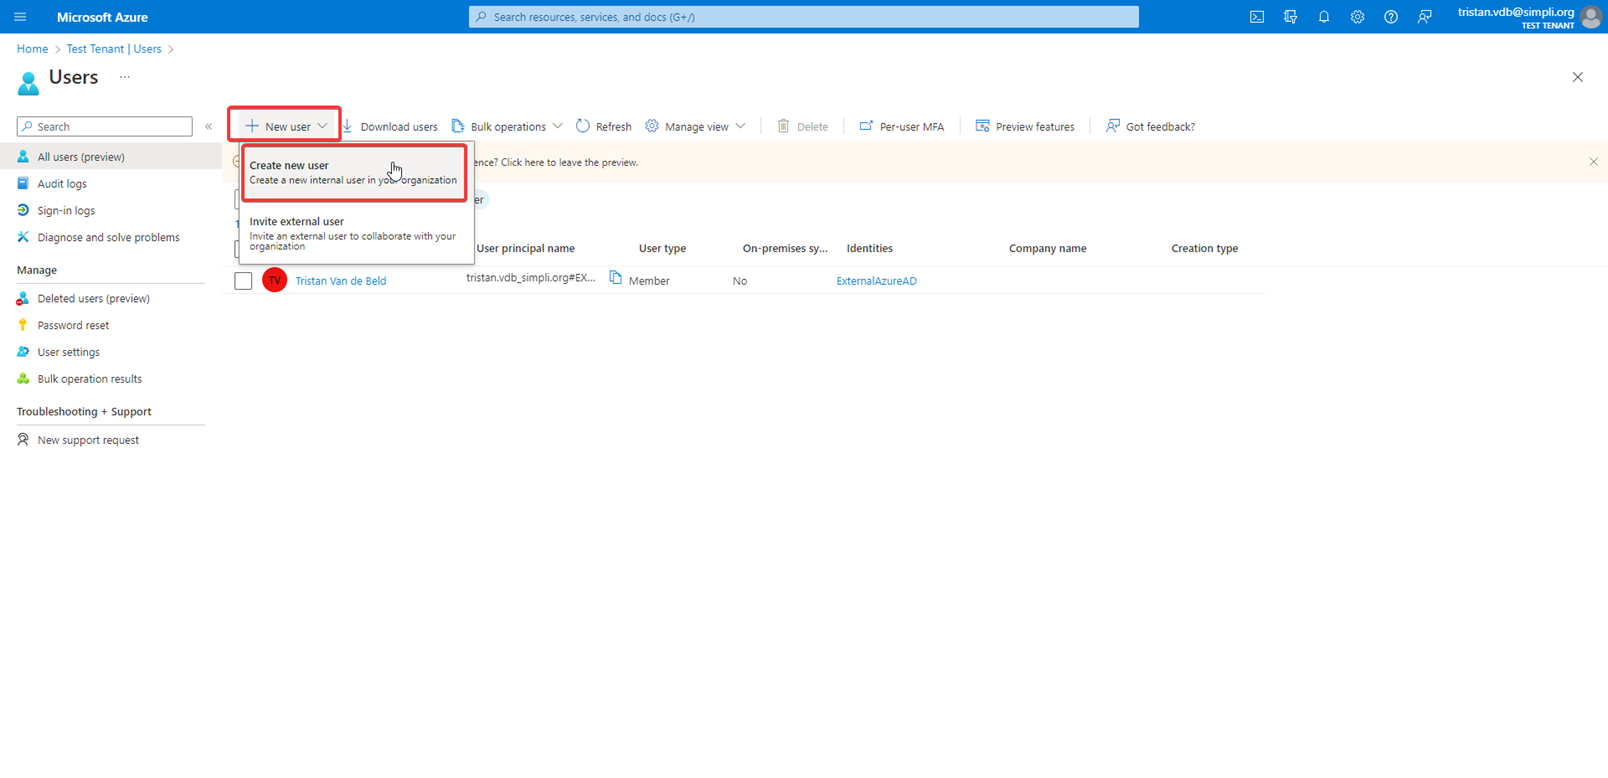Go to the Test Tenant | Users breadcrumb

pos(114,49)
